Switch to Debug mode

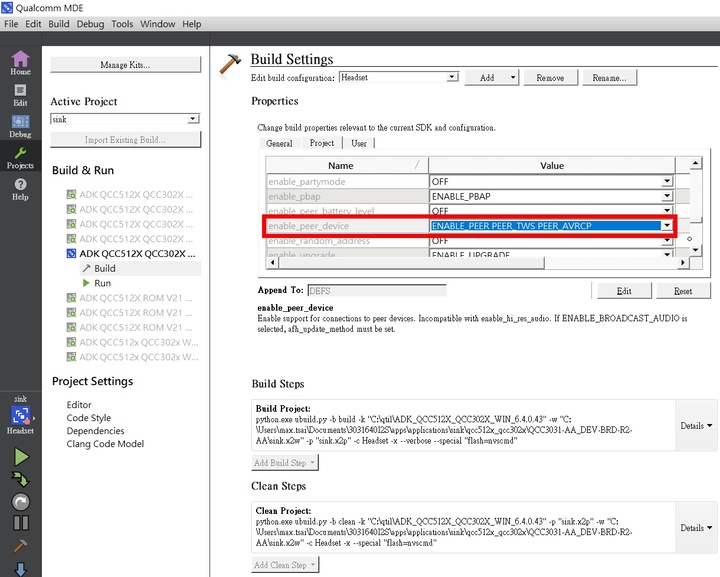point(20,126)
